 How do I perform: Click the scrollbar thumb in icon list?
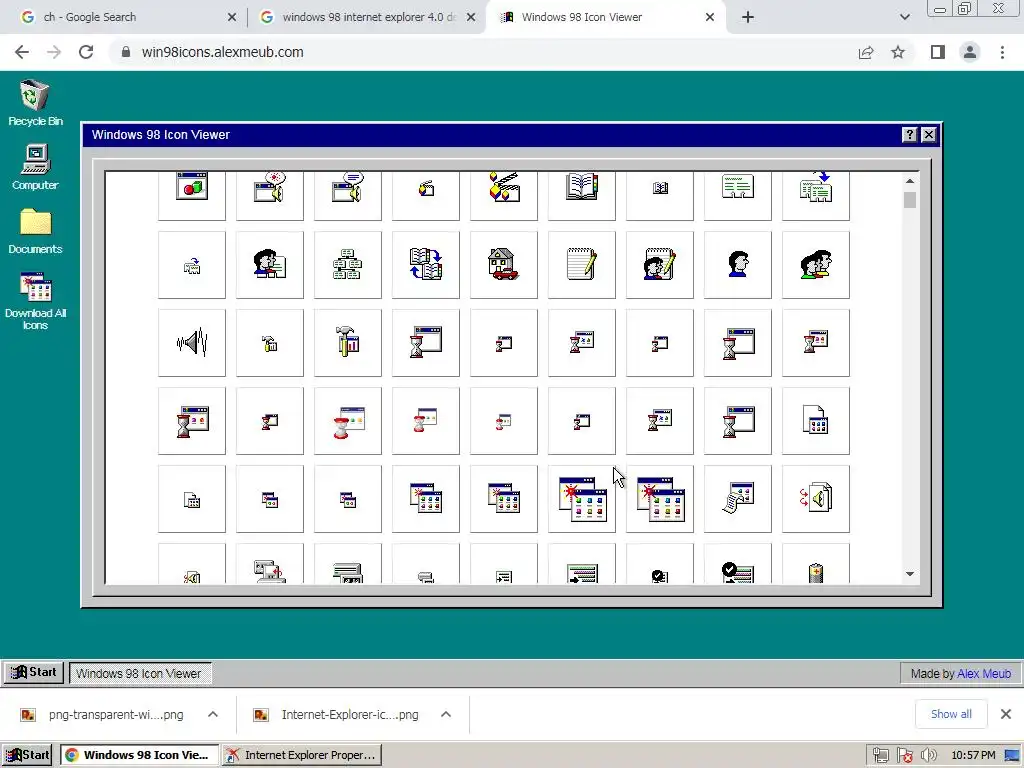(x=910, y=200)
